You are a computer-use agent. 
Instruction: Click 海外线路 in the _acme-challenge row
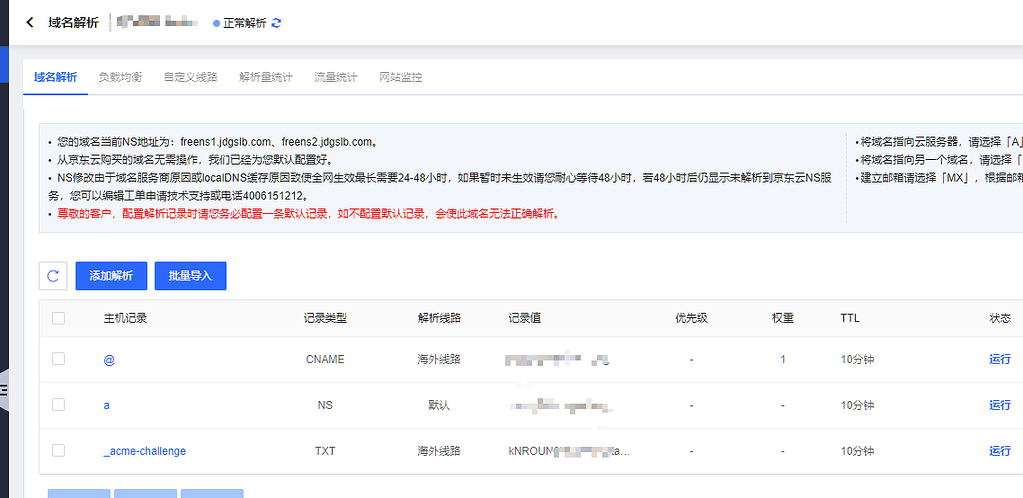click(x=439, y=450)
